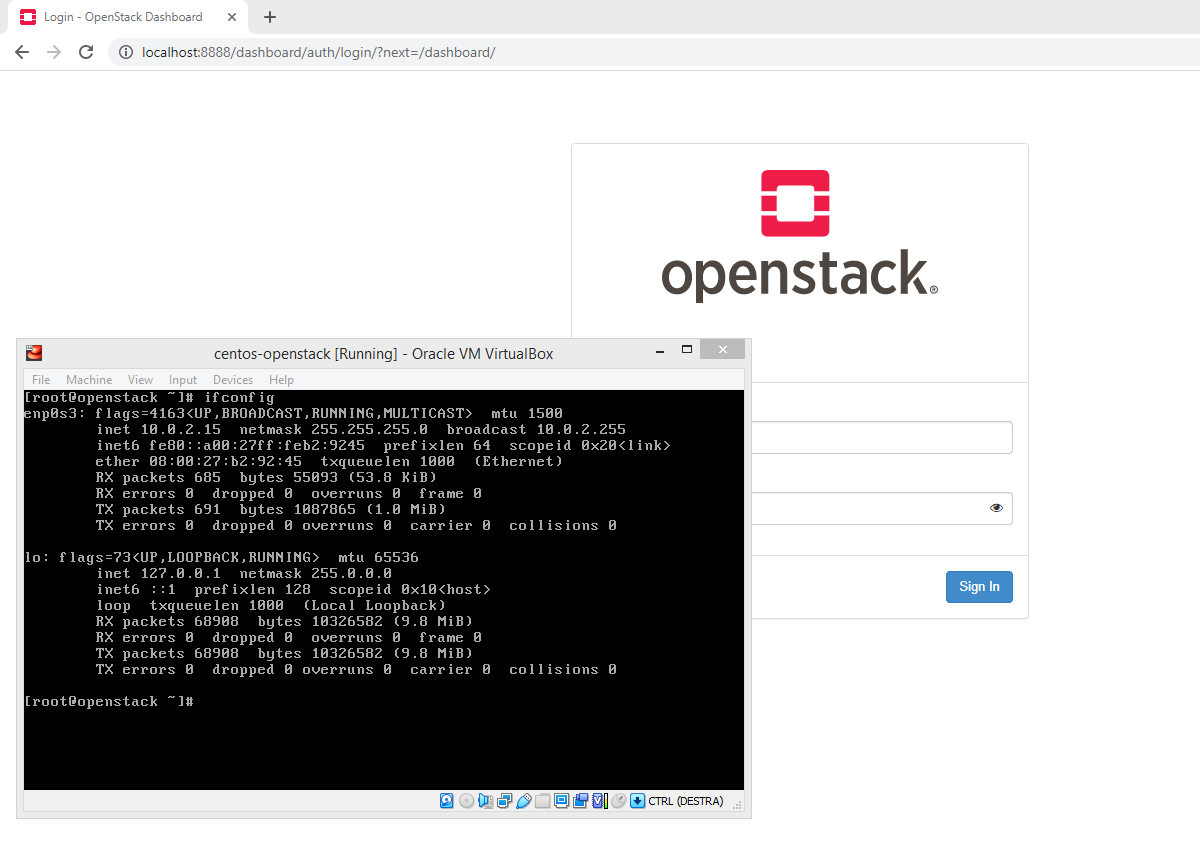The height and width of the screenshot is (843, 1200).
Task: Open the Input menu in VirtualBox
Action: [x=183, y=379]
